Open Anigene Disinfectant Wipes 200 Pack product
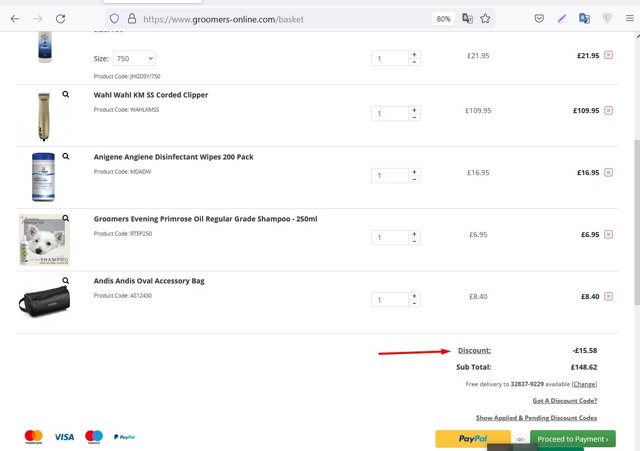The height and width of the screenshot is (451, 640). click(173, 157)
